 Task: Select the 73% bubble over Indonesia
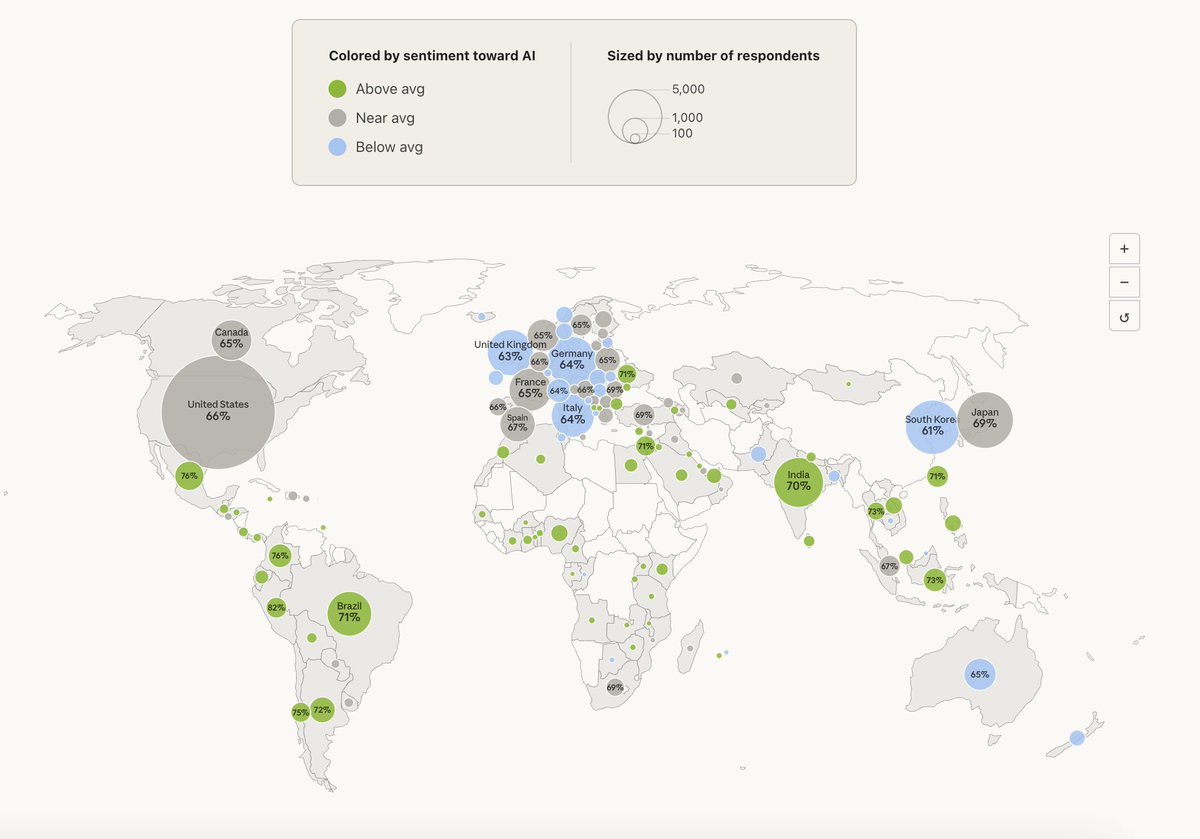click(x=934, y=580)
